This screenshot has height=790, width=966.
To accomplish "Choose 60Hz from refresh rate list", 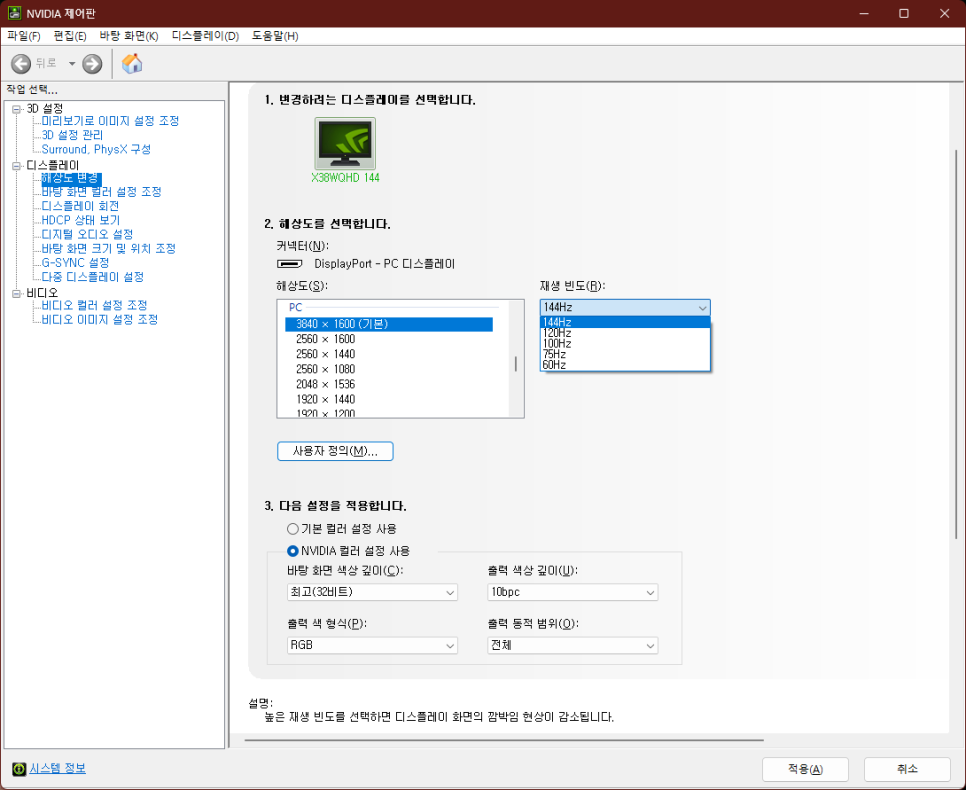I will (x=625, y=365).
